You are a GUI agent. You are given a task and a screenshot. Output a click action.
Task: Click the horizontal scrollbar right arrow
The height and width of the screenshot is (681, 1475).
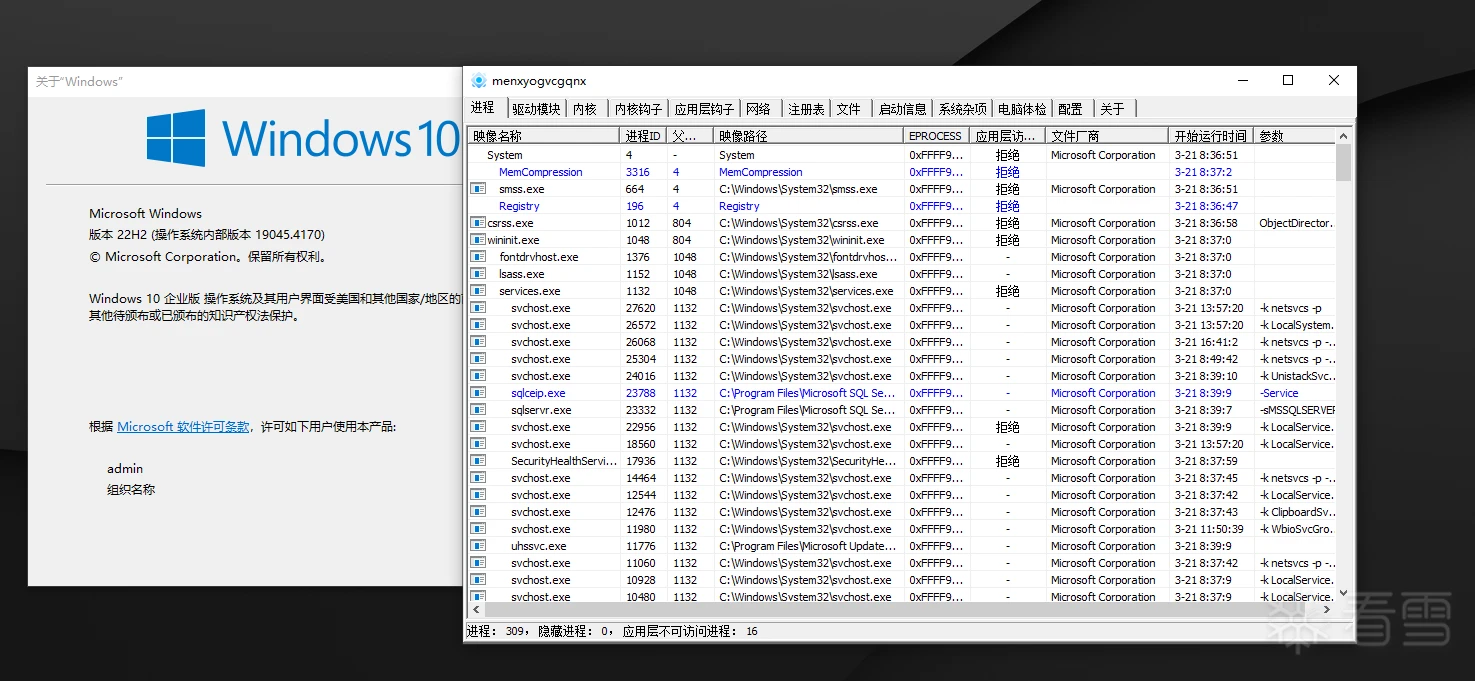coord(1327,609)
